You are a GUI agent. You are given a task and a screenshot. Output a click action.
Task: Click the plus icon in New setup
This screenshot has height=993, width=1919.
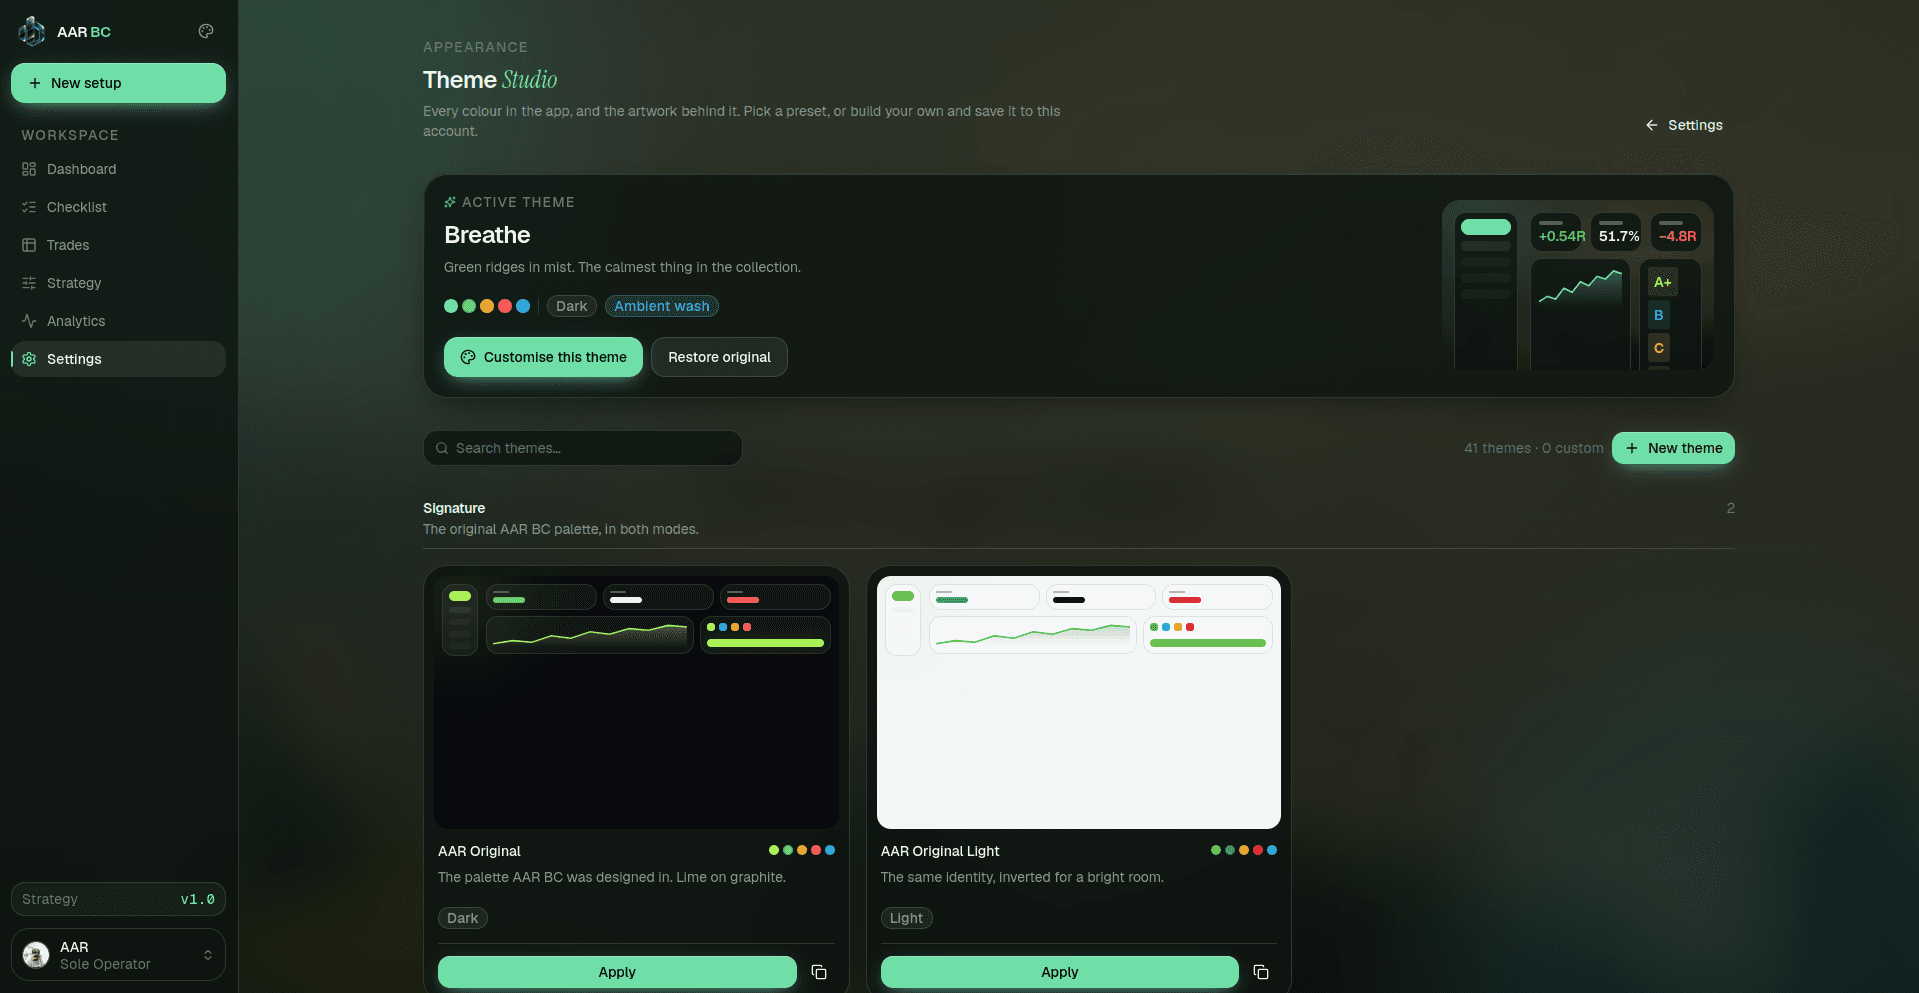[35, 83]
